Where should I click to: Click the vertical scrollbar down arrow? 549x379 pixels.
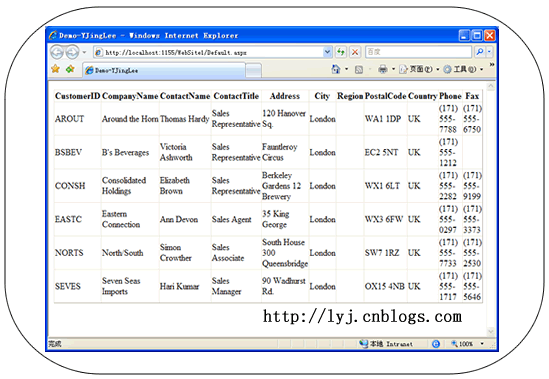[491, 331]
